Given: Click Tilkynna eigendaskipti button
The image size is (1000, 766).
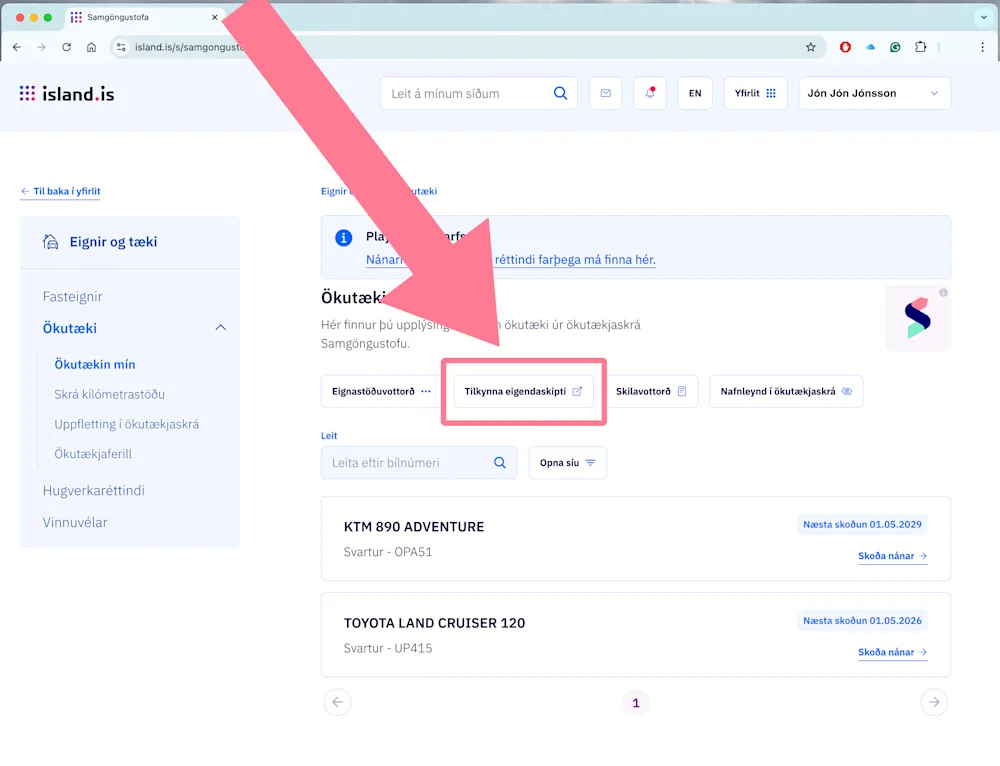Looking at the screenshot, I should (523, 392).
